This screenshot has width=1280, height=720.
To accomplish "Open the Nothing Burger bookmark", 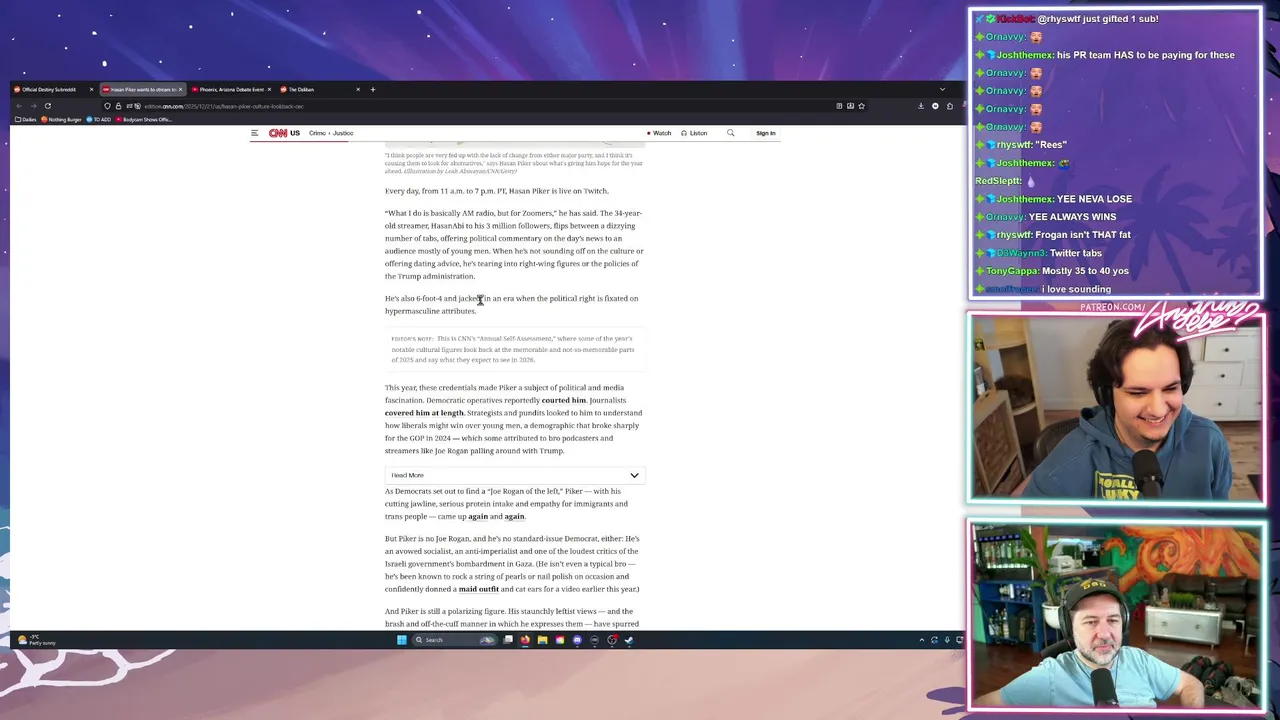I will click(x=61, y=120).
